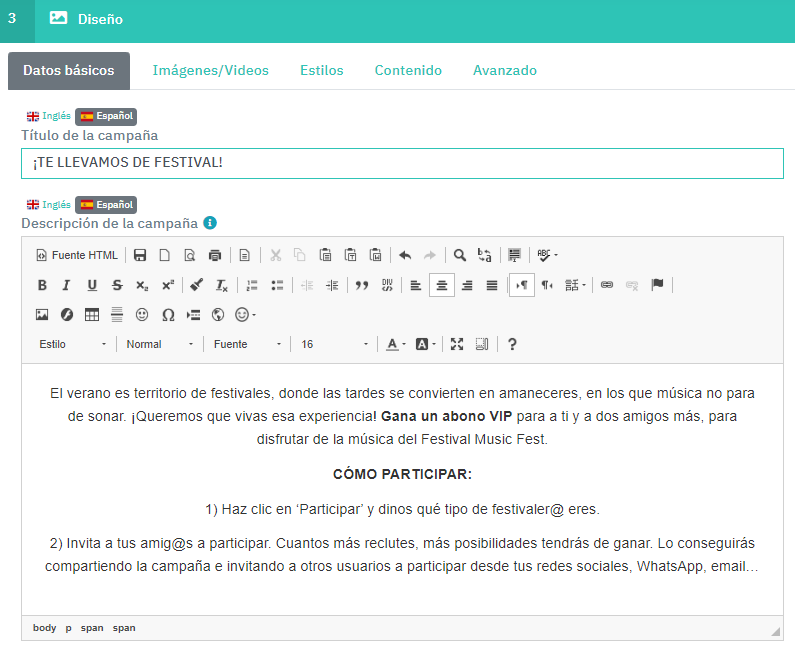Click the Anchor flag icon
Screen dimensions: 795x652
(657, 285)
